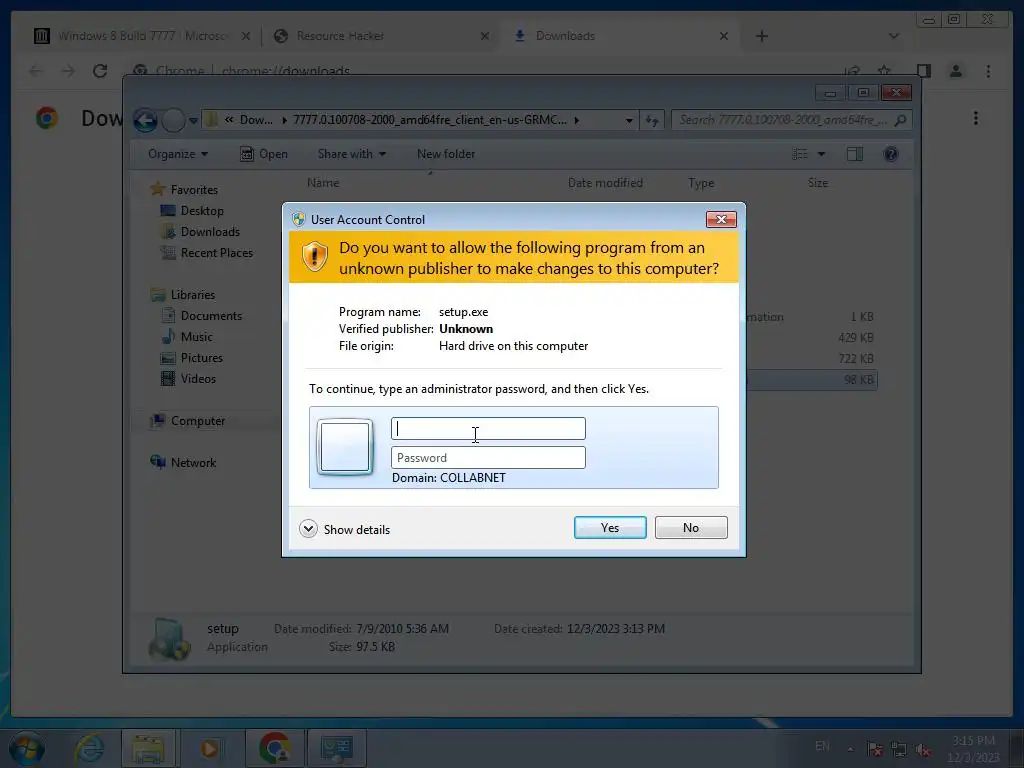Click the setup application icon in details pane
The height and width of the screenshot is (768, 1024).
169,638
